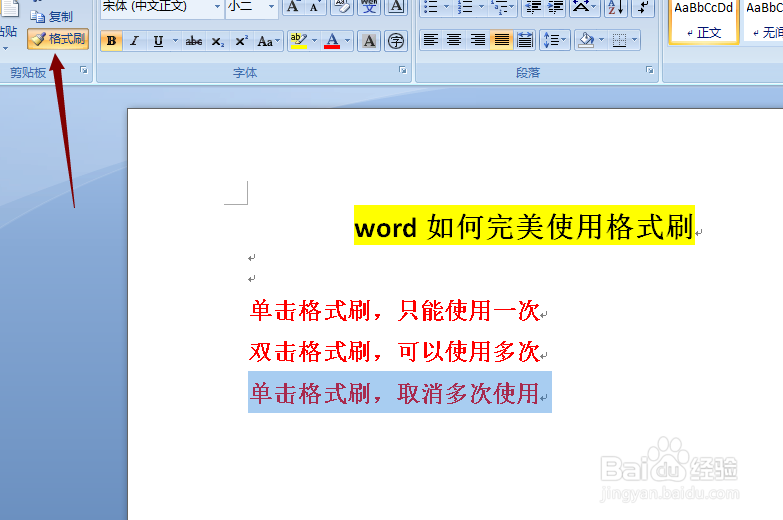Open underline style dropdown arrow
Viewport: 783px width, 520px height.
[175, 41]
